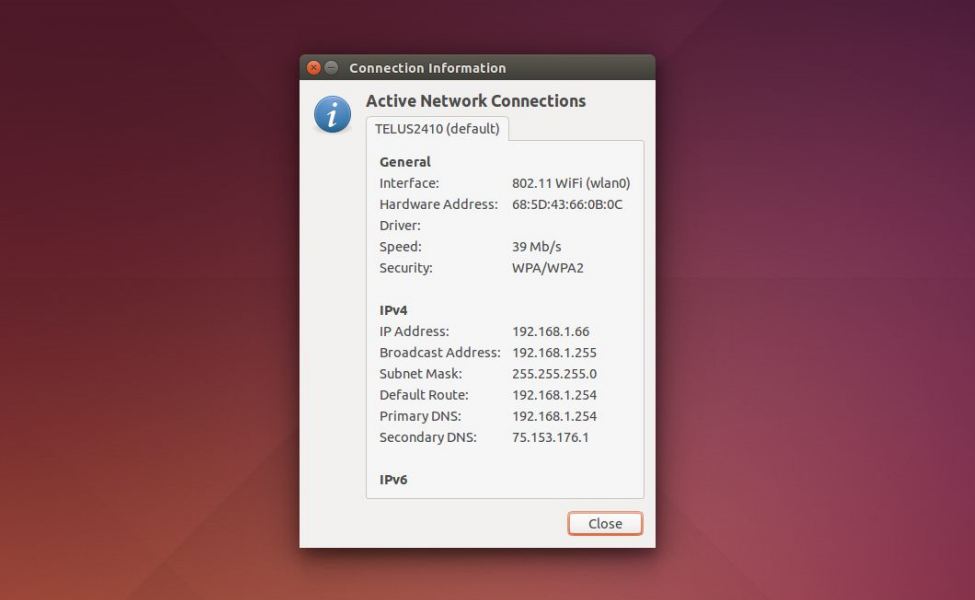This screenshot has height=600, width=975.
Task: Click the Driver: label
Action: pyautogui.click(x=400, y=225)
